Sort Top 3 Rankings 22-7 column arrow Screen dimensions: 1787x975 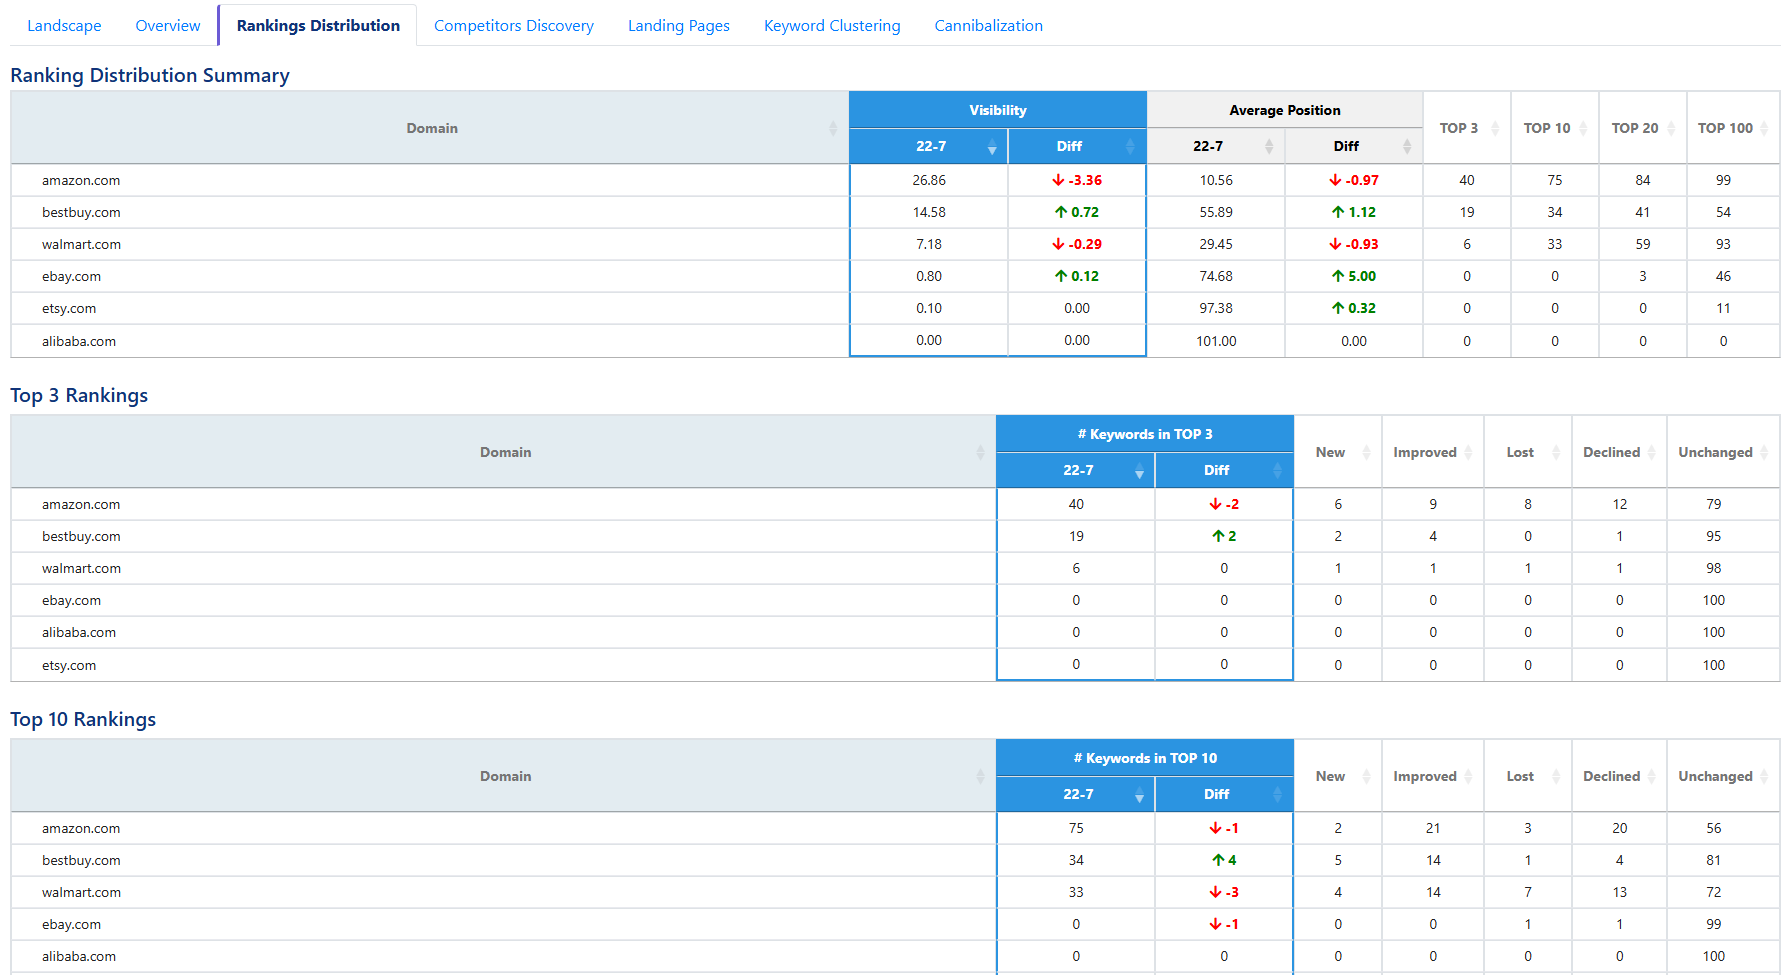tap(1139, 471)
